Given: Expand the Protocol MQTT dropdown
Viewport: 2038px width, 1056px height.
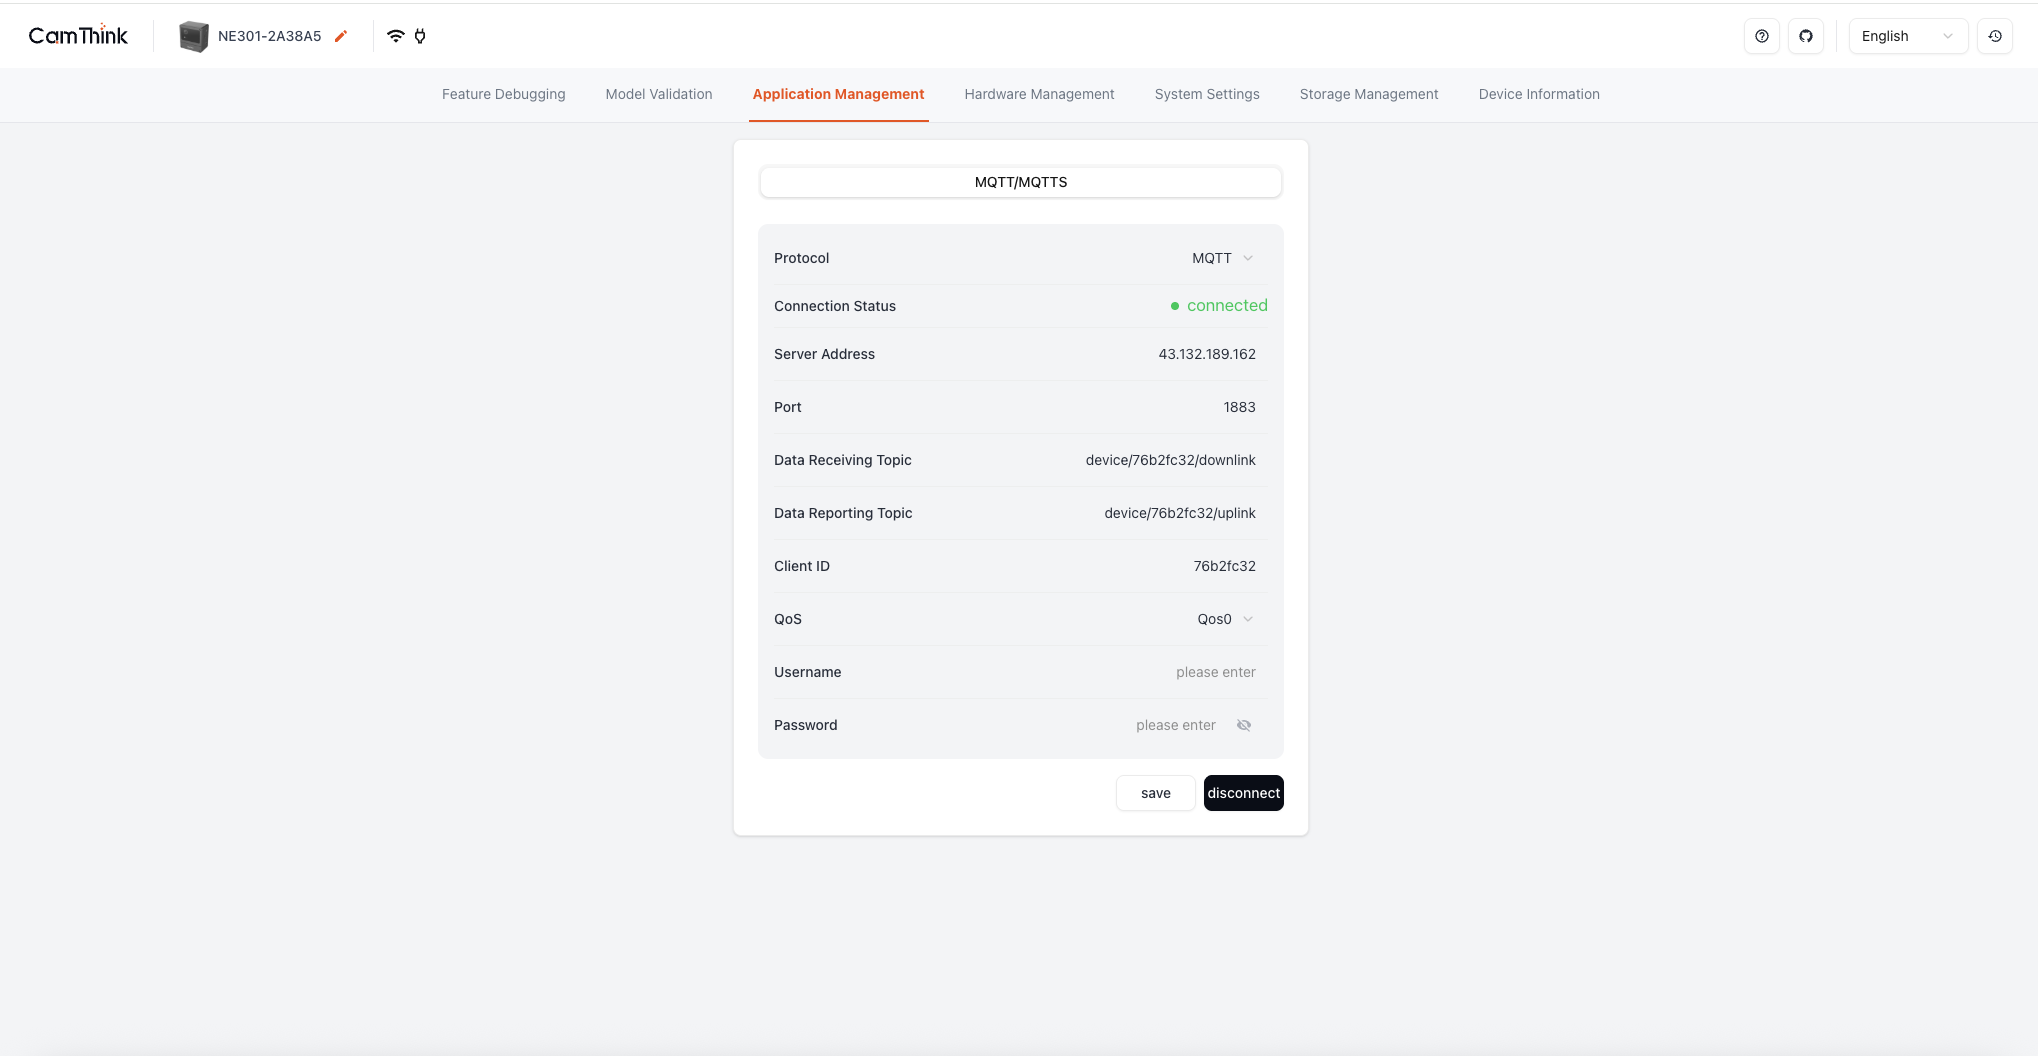Looking at the screenshot, I should click(x=1222, y=258).
